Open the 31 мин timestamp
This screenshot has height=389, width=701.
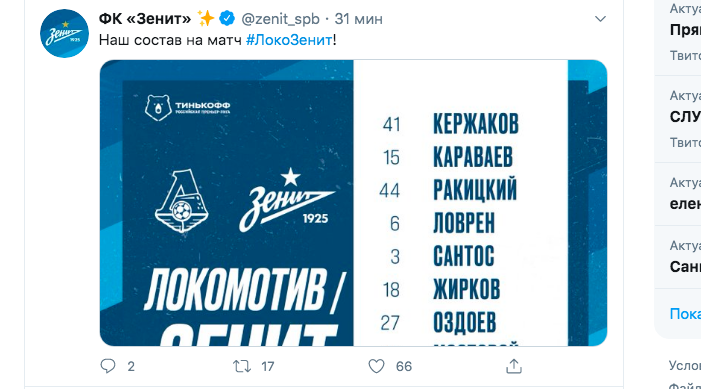point(359,19)
